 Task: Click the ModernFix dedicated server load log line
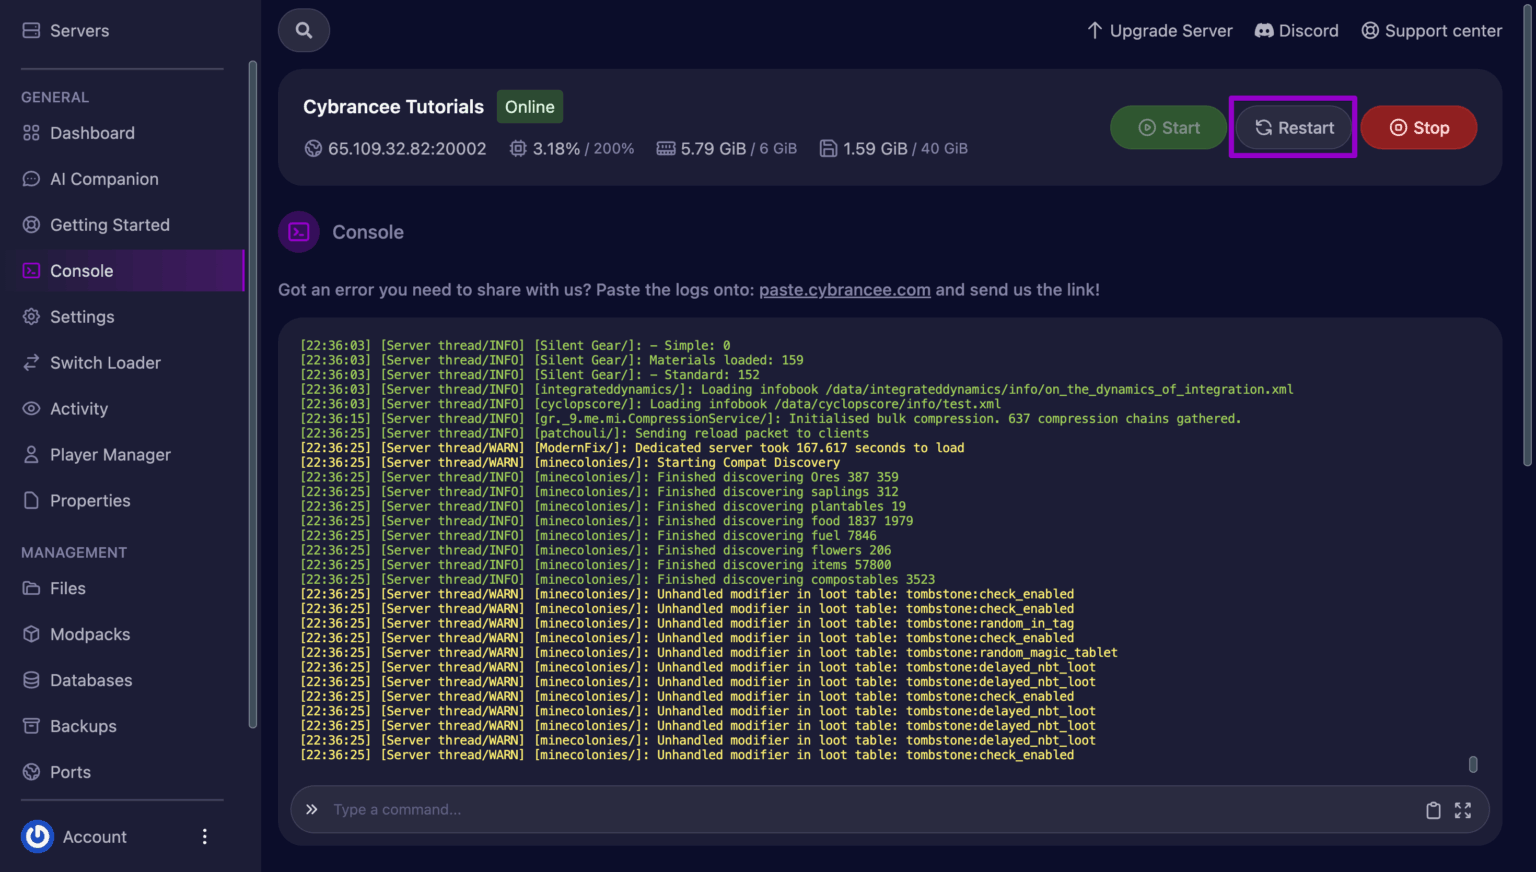[633, 448]
